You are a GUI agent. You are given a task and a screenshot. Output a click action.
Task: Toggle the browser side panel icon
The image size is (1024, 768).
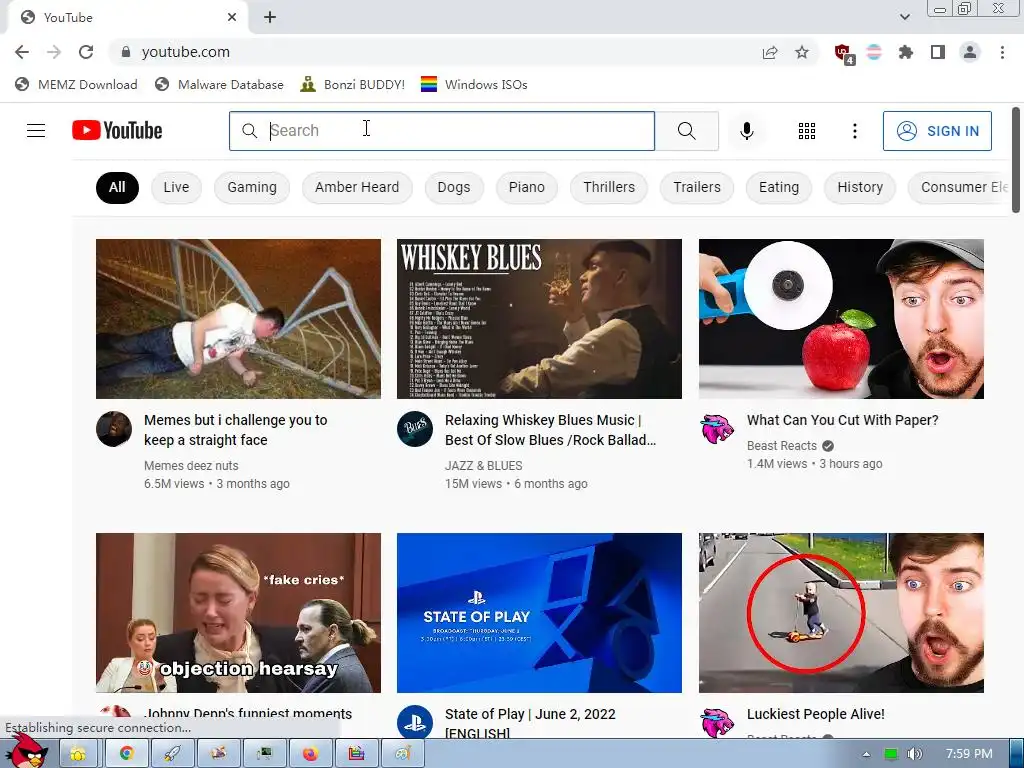938,52
